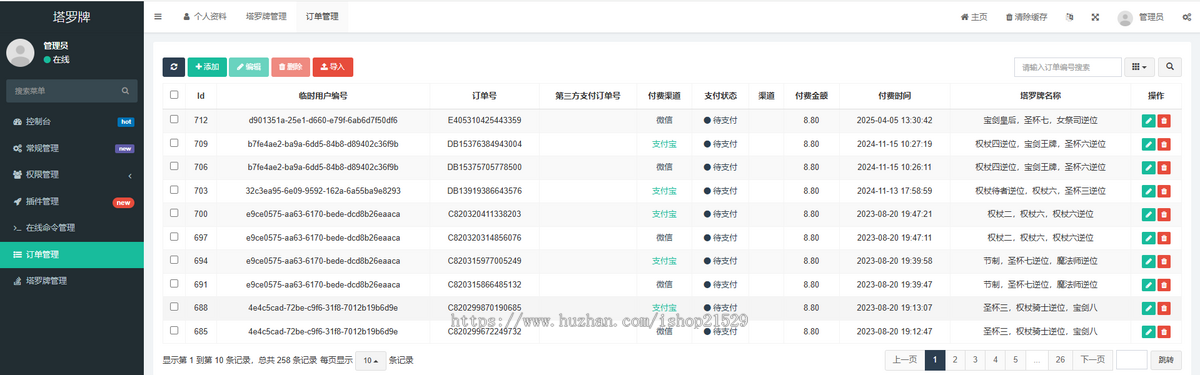Delete order row 694 with trash icon

pyautogui.click(x=1164, y=261)
